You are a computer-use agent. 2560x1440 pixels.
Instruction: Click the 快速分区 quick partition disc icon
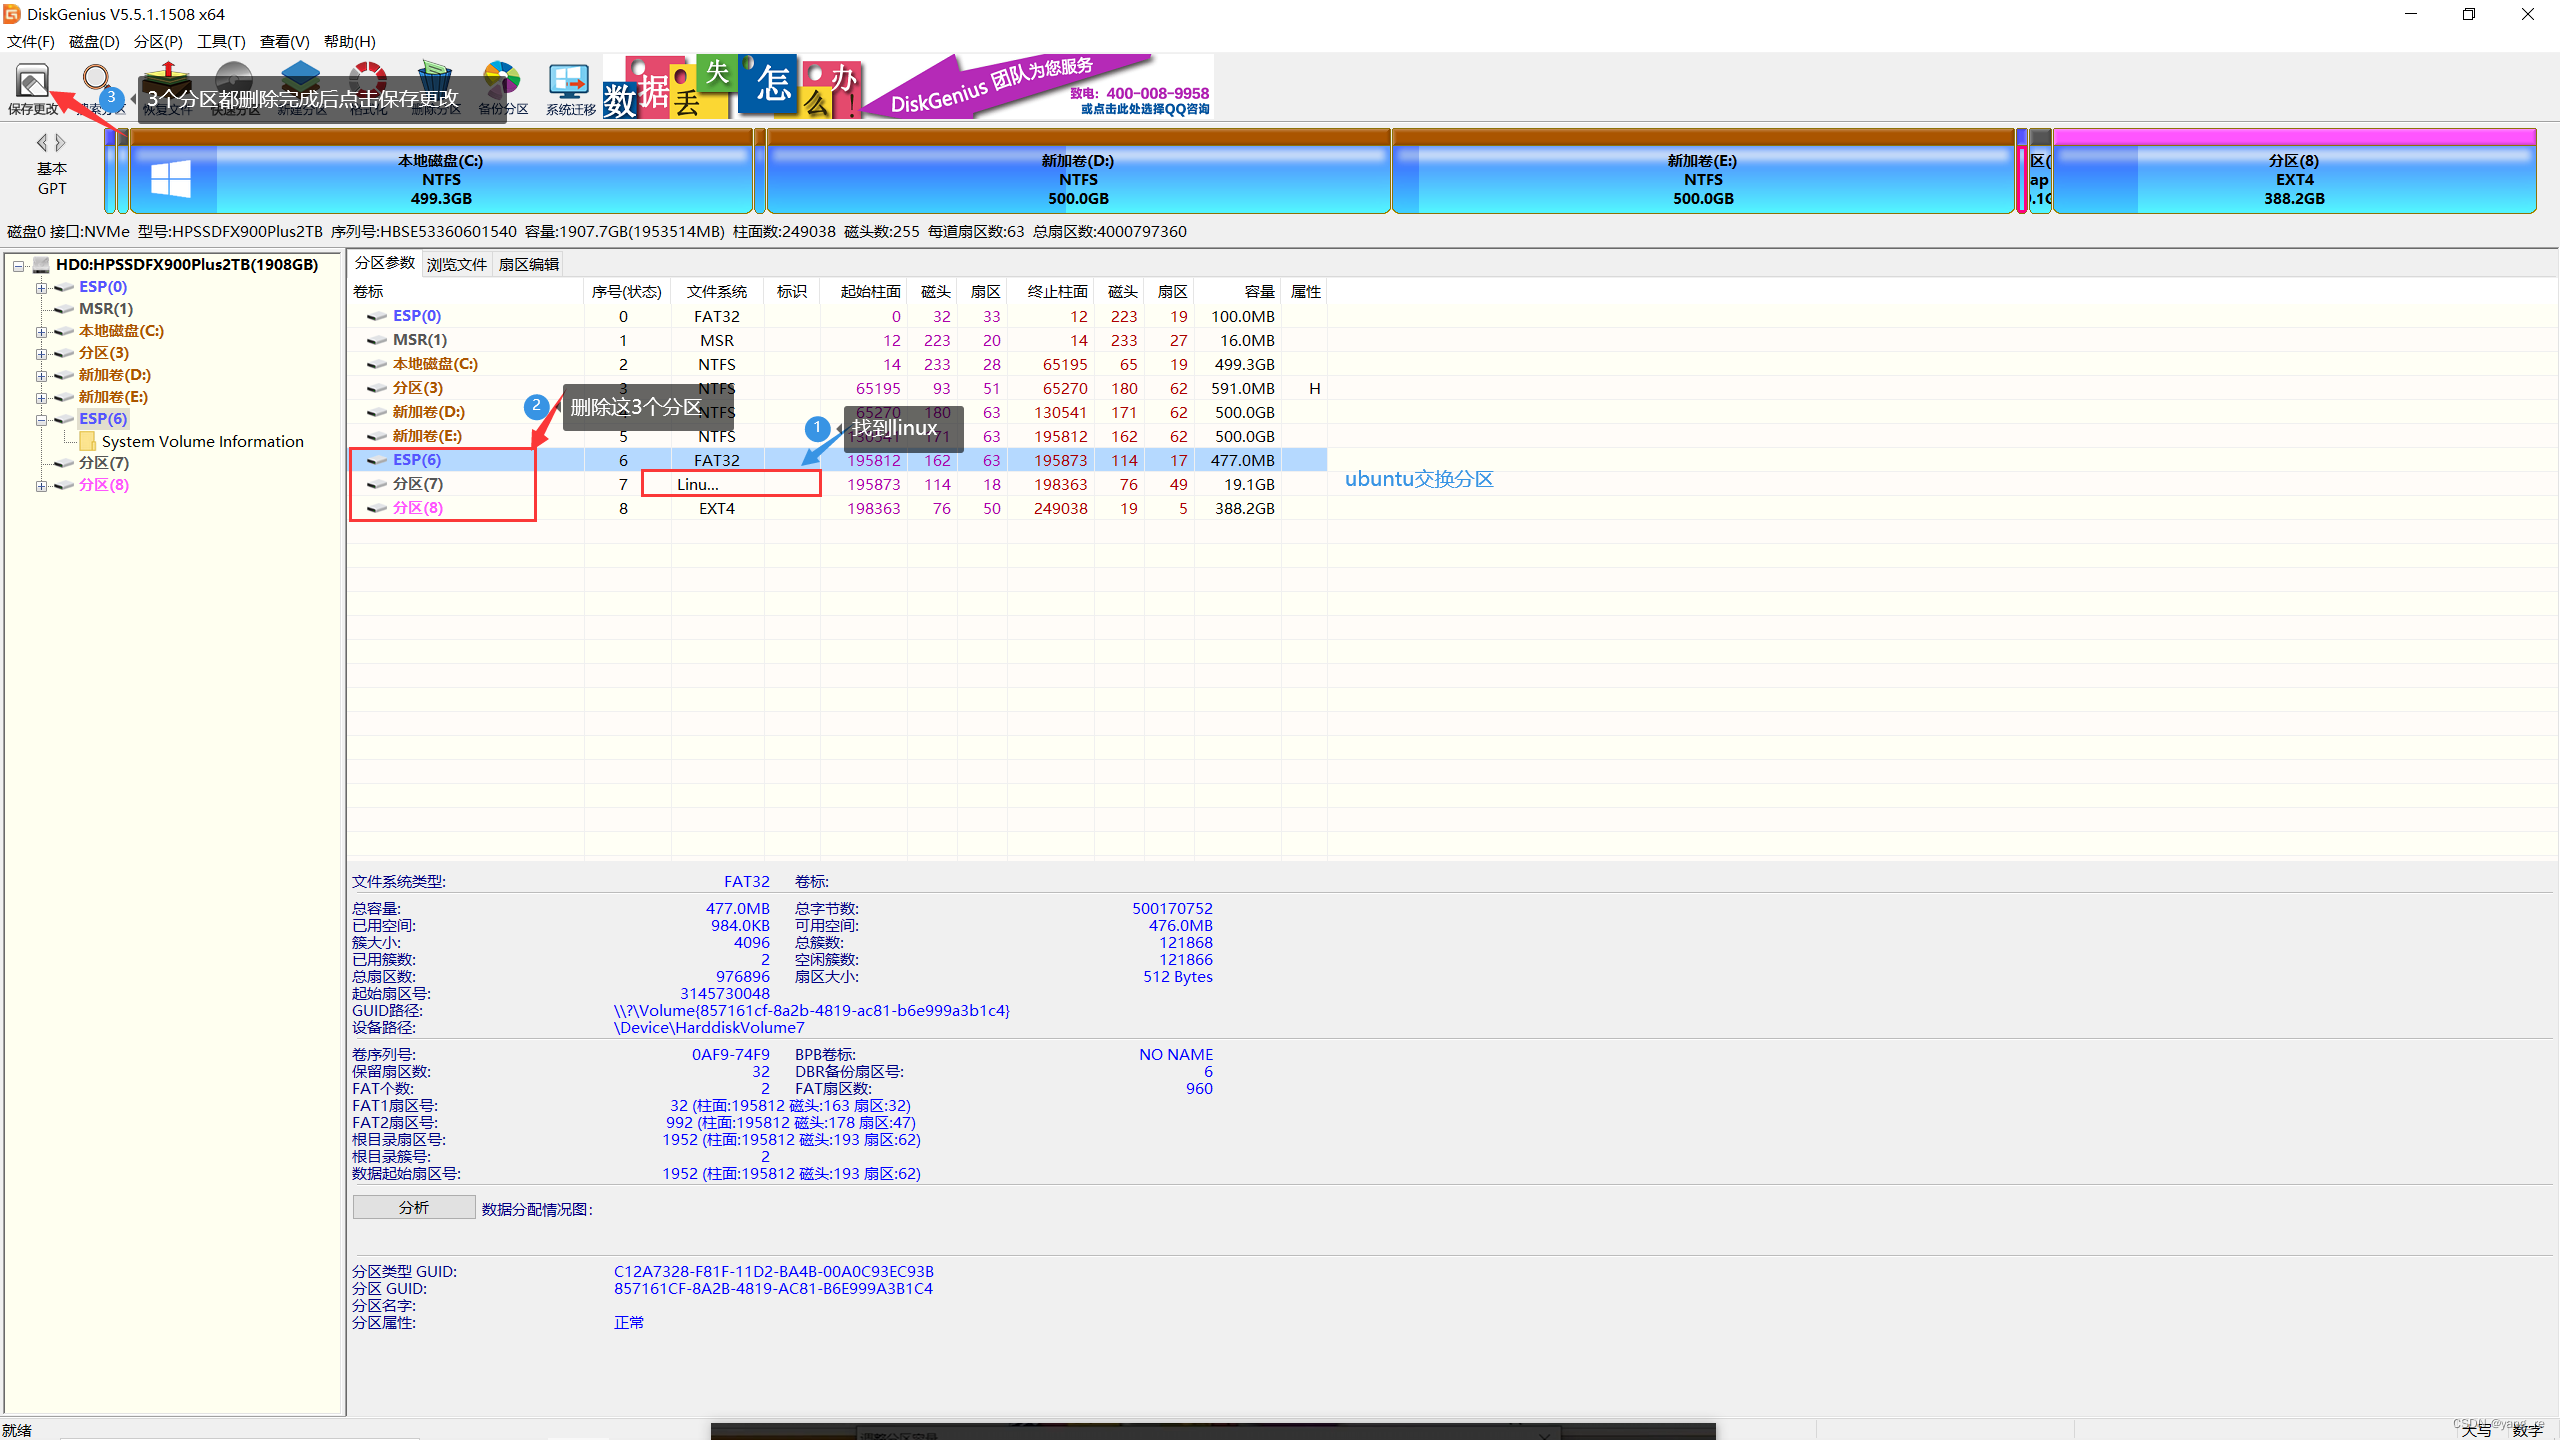tap(234, 80)
